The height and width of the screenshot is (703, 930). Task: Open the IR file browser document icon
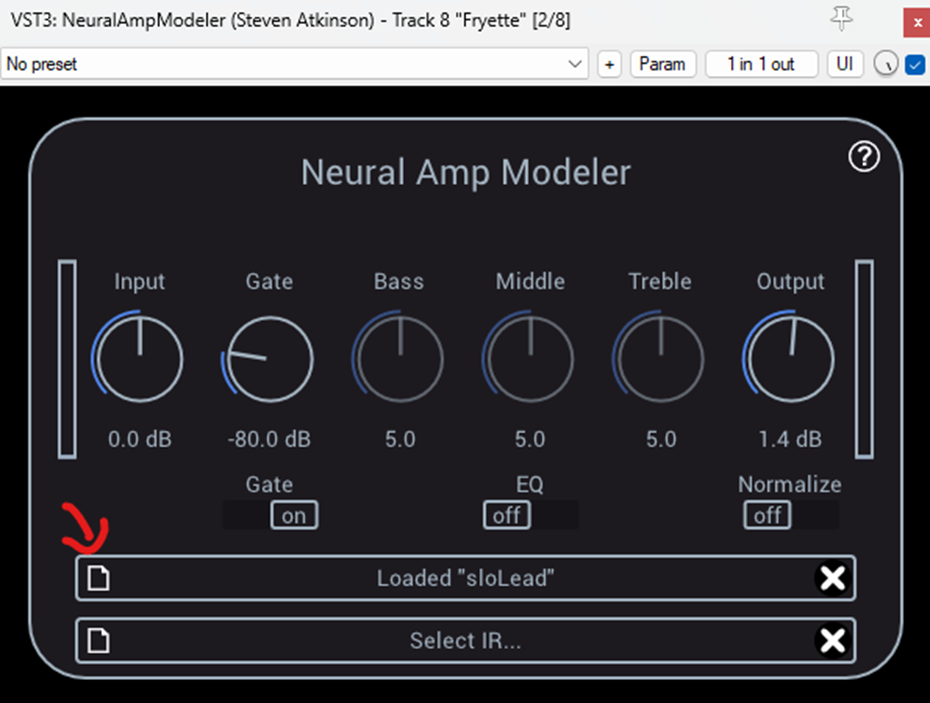[x=97, y=641]
